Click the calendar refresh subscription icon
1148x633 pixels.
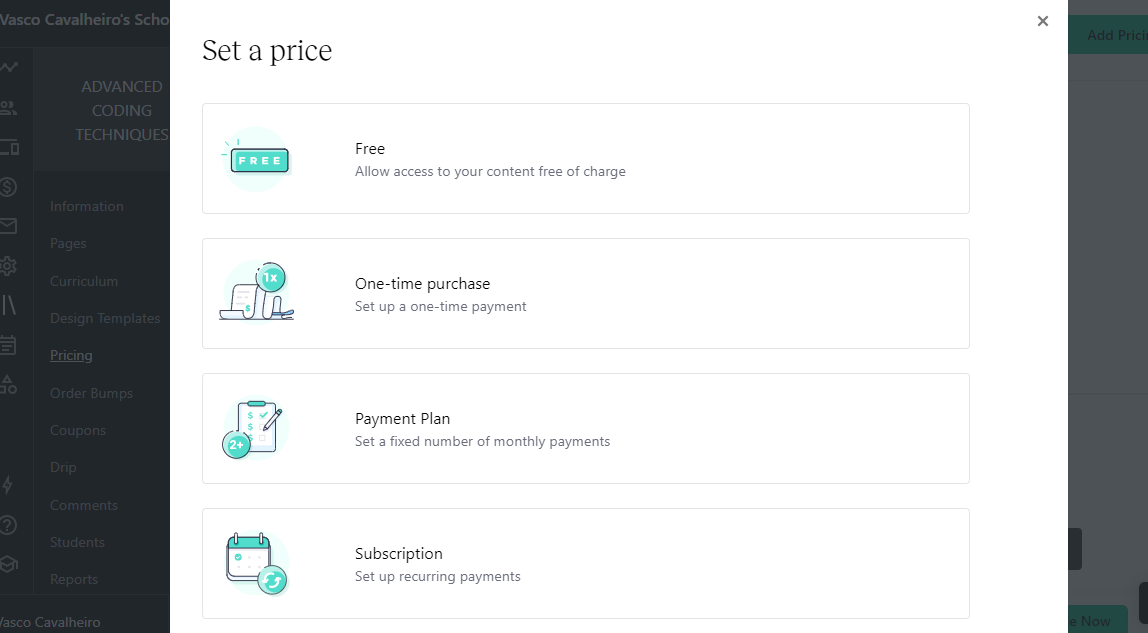coord(257,563)
